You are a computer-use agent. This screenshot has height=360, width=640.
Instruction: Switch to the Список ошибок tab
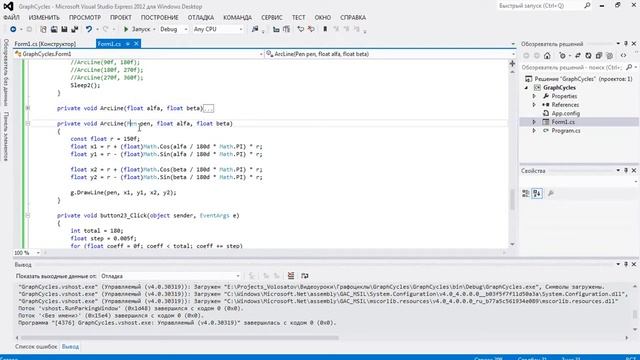click(36, 347)
